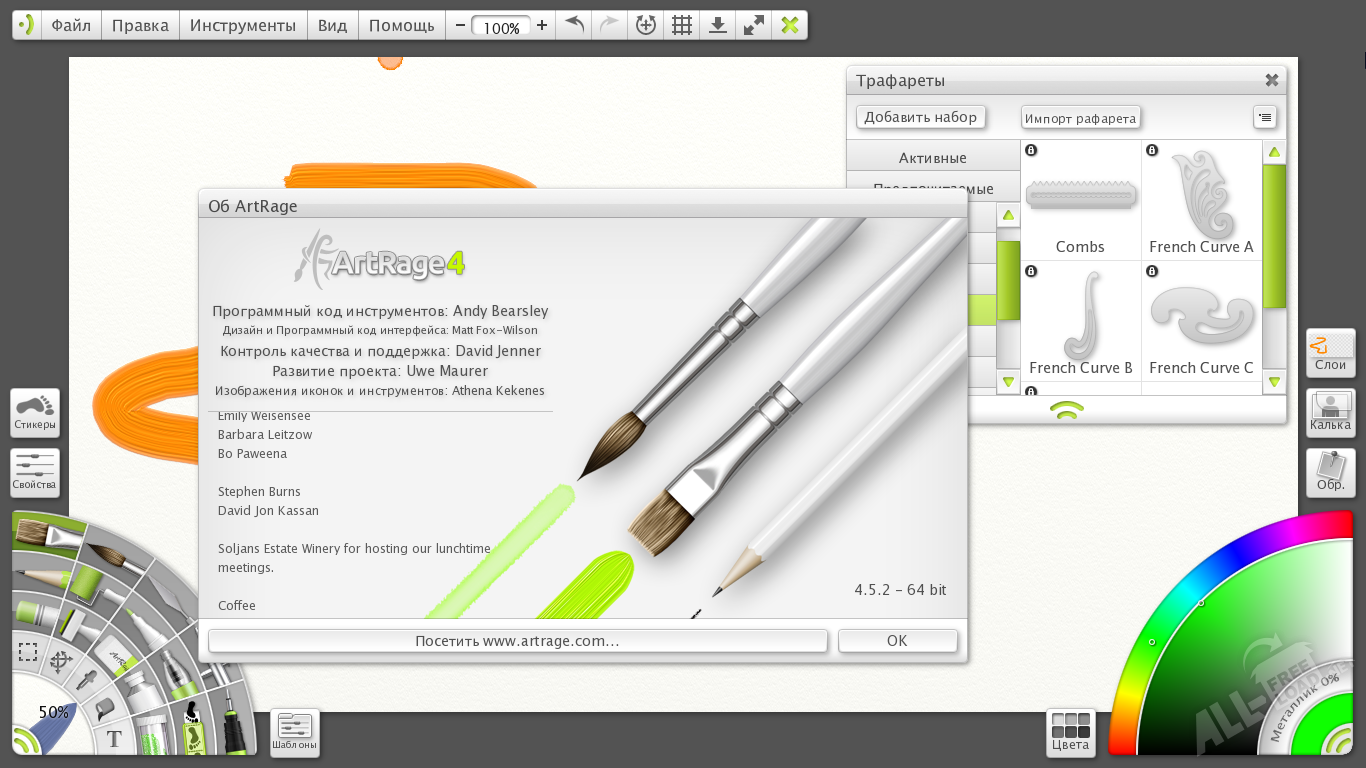This screenshot has height=768, width=1366.
Task: Open the Стикеры panel
Action: pos(35,413)
